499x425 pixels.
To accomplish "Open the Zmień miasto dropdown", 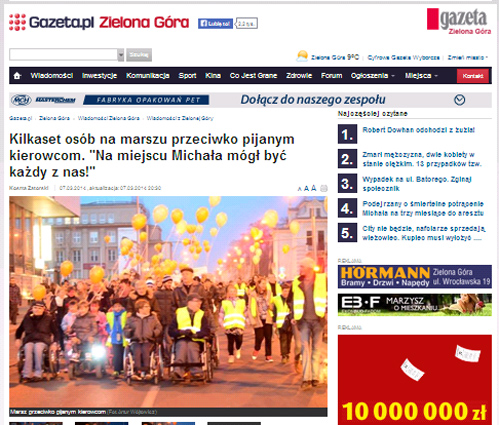I will tap(467, 57).
